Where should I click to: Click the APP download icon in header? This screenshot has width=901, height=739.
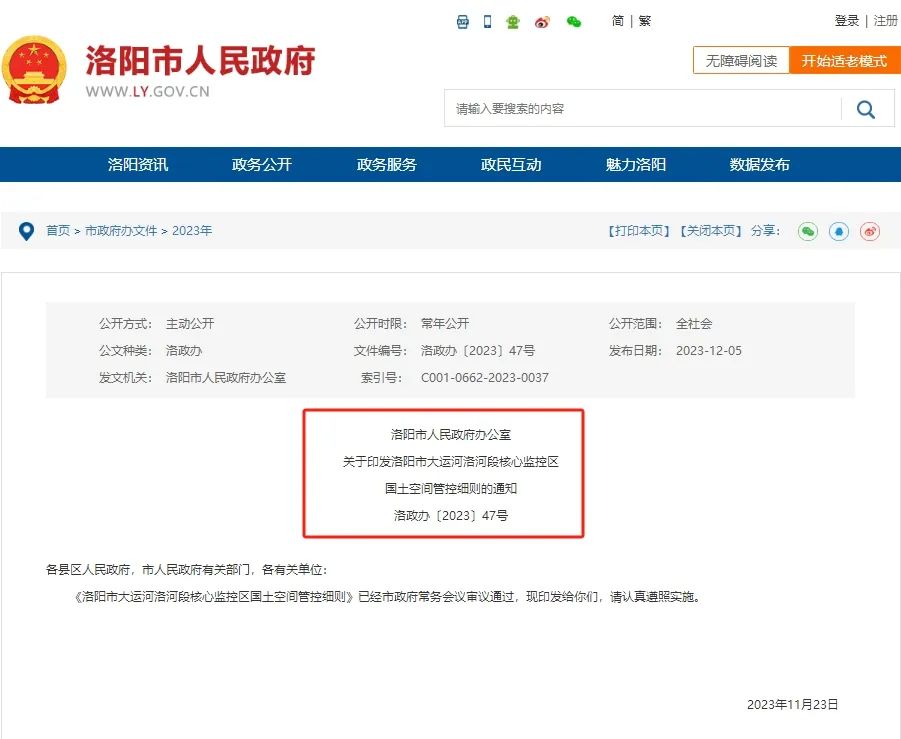[x=463, y=21]
